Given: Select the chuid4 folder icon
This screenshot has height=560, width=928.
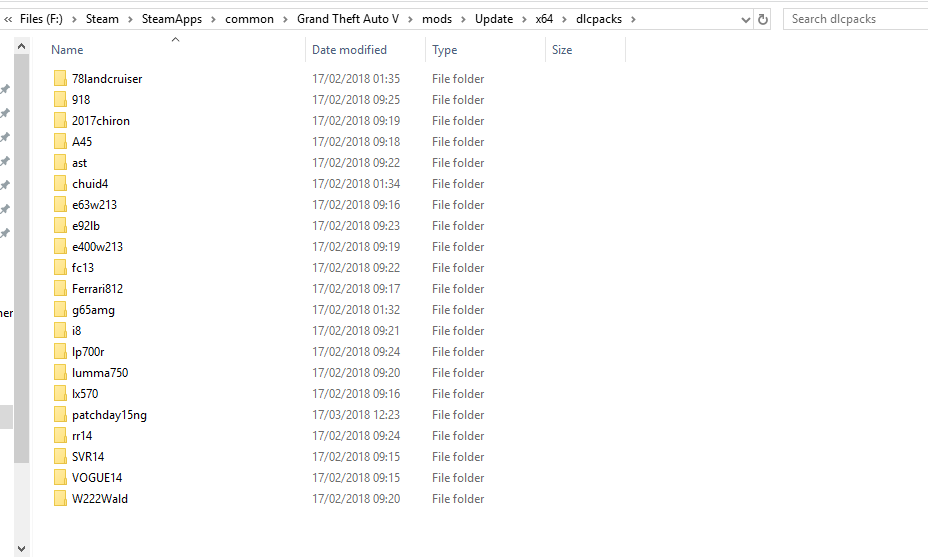Looking at the screenshot, I should click(x=60, y=184).
